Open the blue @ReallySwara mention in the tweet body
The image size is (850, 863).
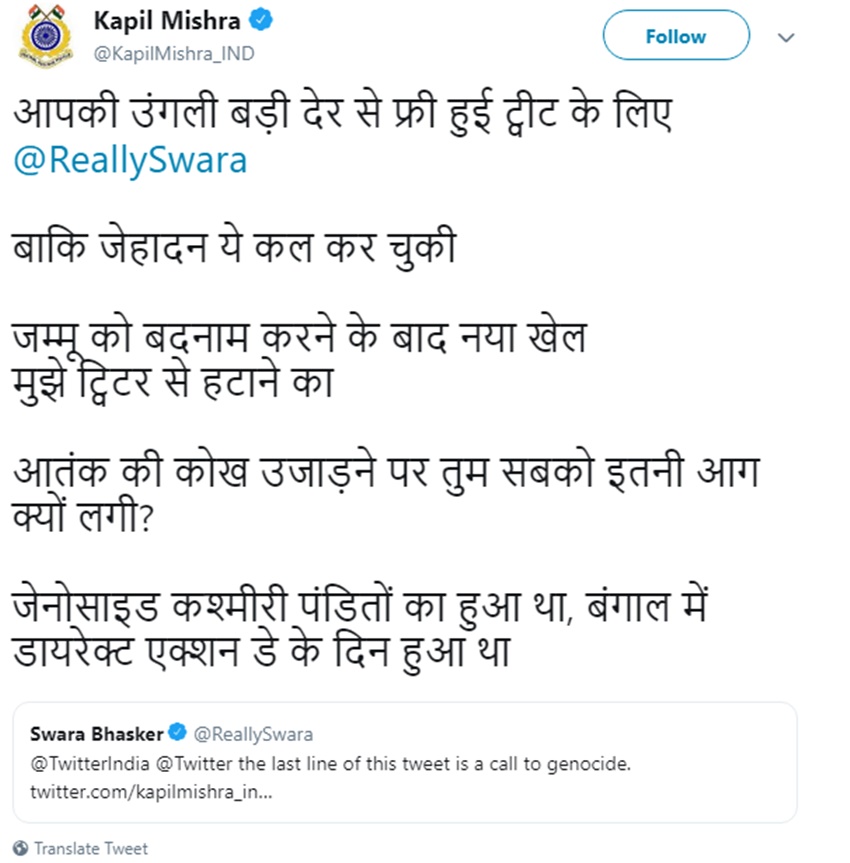coord(130,160)
